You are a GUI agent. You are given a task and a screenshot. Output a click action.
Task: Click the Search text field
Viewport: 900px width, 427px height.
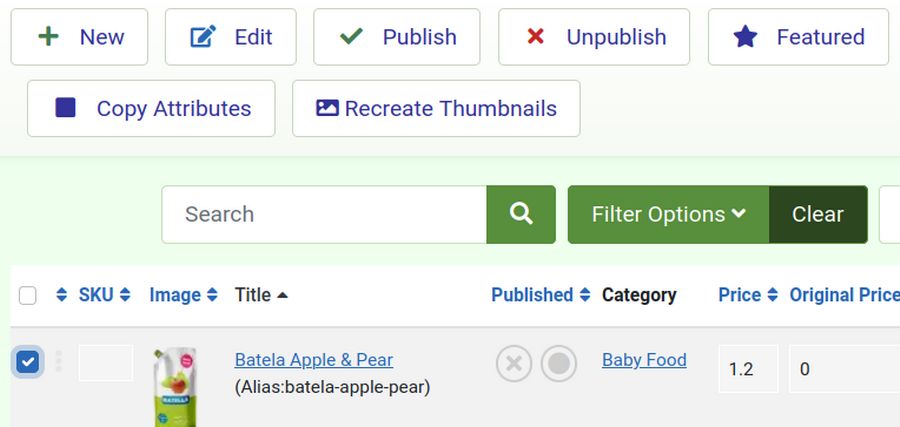(324, 214)
